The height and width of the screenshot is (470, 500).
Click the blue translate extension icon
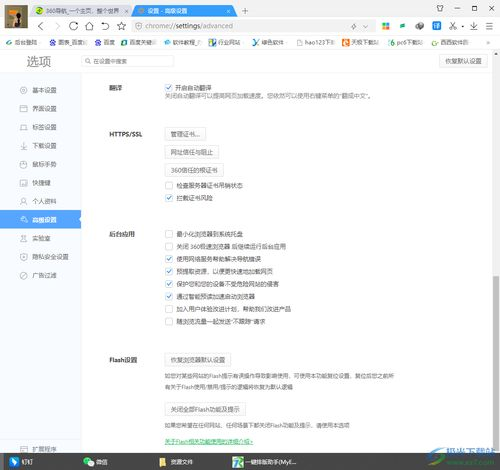tap(437, 26)
